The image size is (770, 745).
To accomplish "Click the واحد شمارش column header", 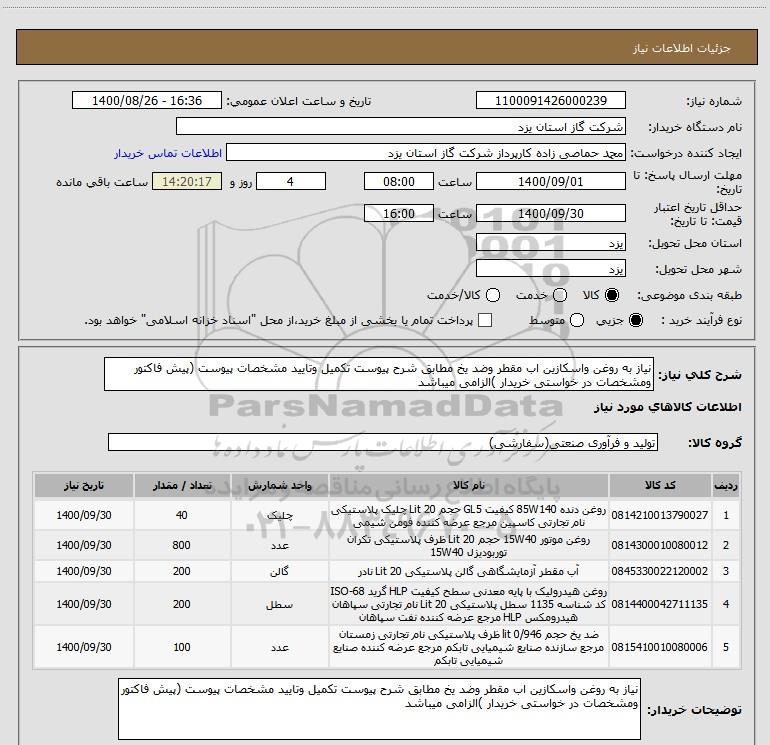I will coord(279,485).
